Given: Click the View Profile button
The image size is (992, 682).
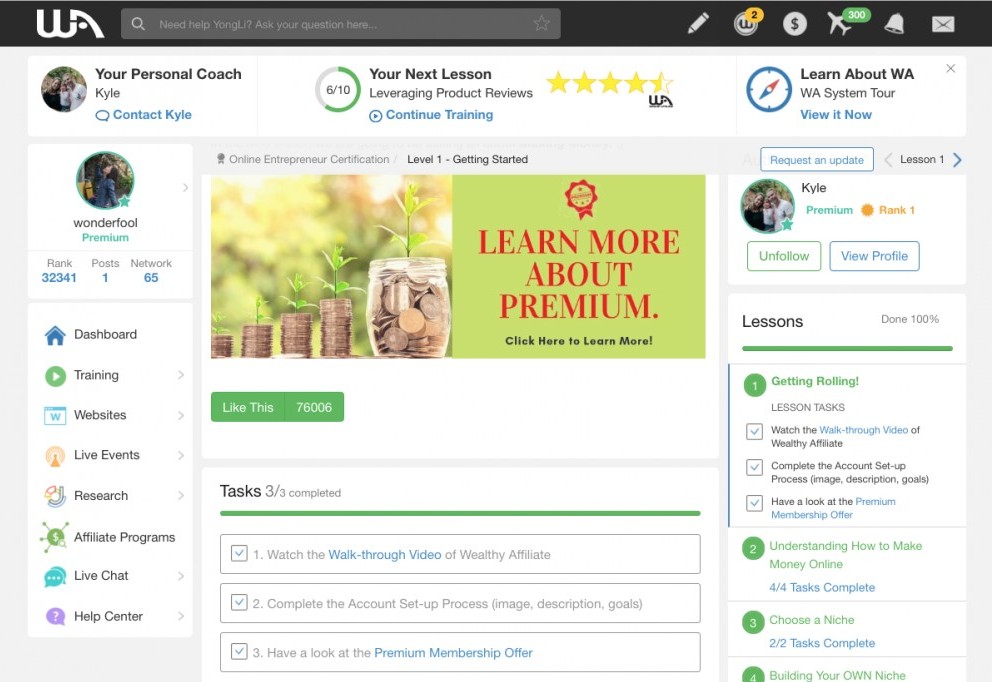Looking at the screenshot, I should [x=874, y=256].
